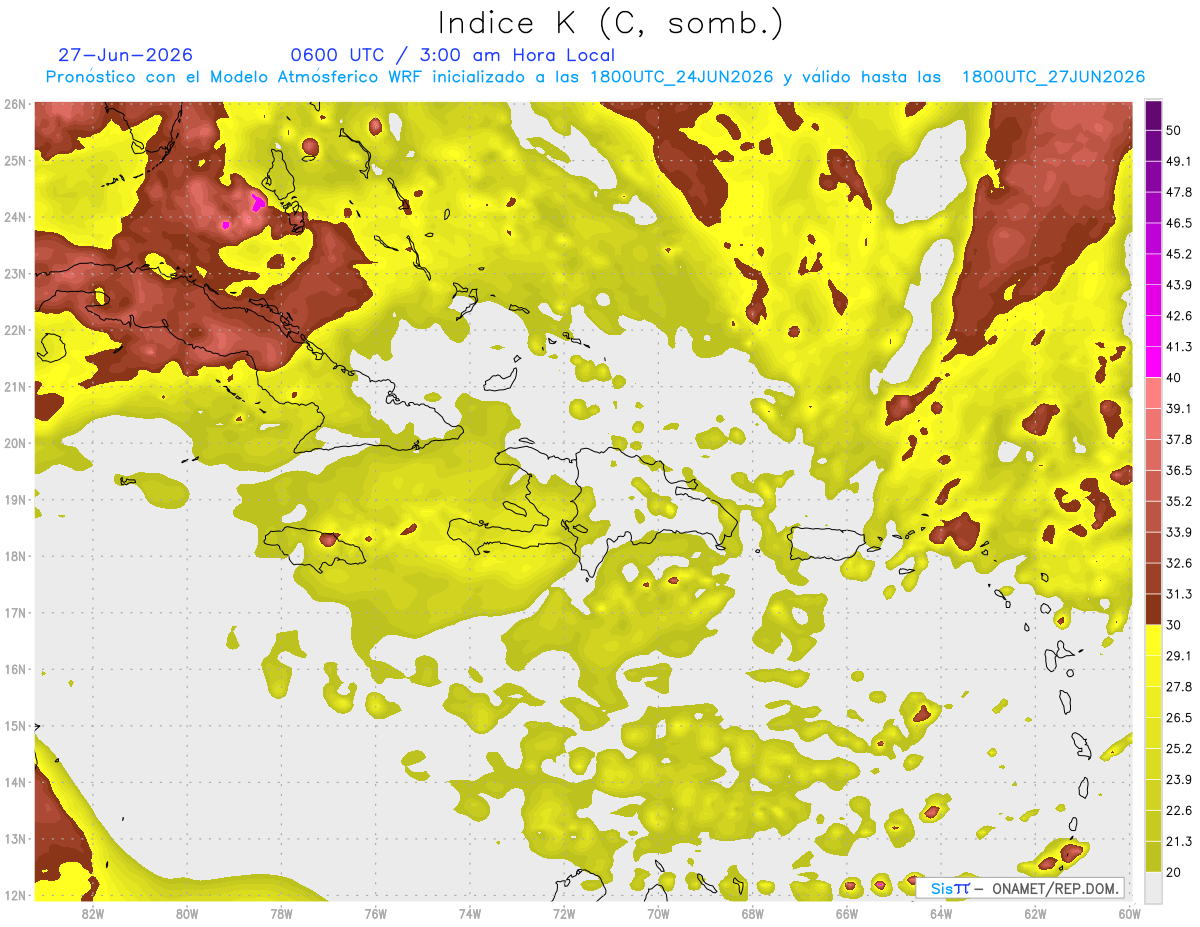
Task: Select the date '27-Jun-2026'
Action: pos(125,55)
